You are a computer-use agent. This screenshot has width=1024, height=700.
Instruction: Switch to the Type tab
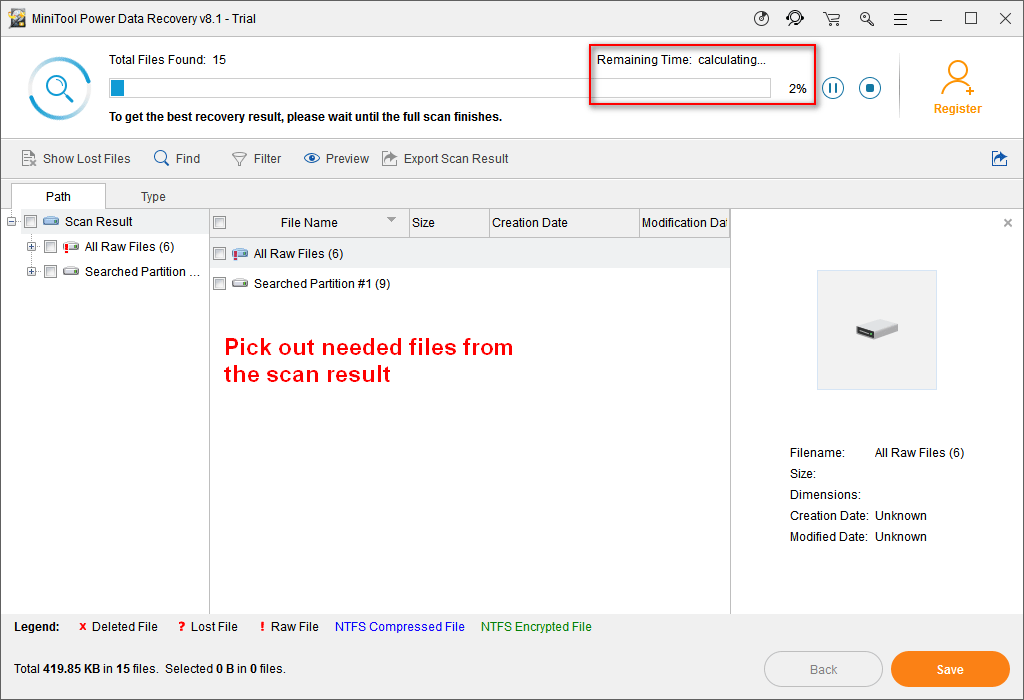point(153,197)
